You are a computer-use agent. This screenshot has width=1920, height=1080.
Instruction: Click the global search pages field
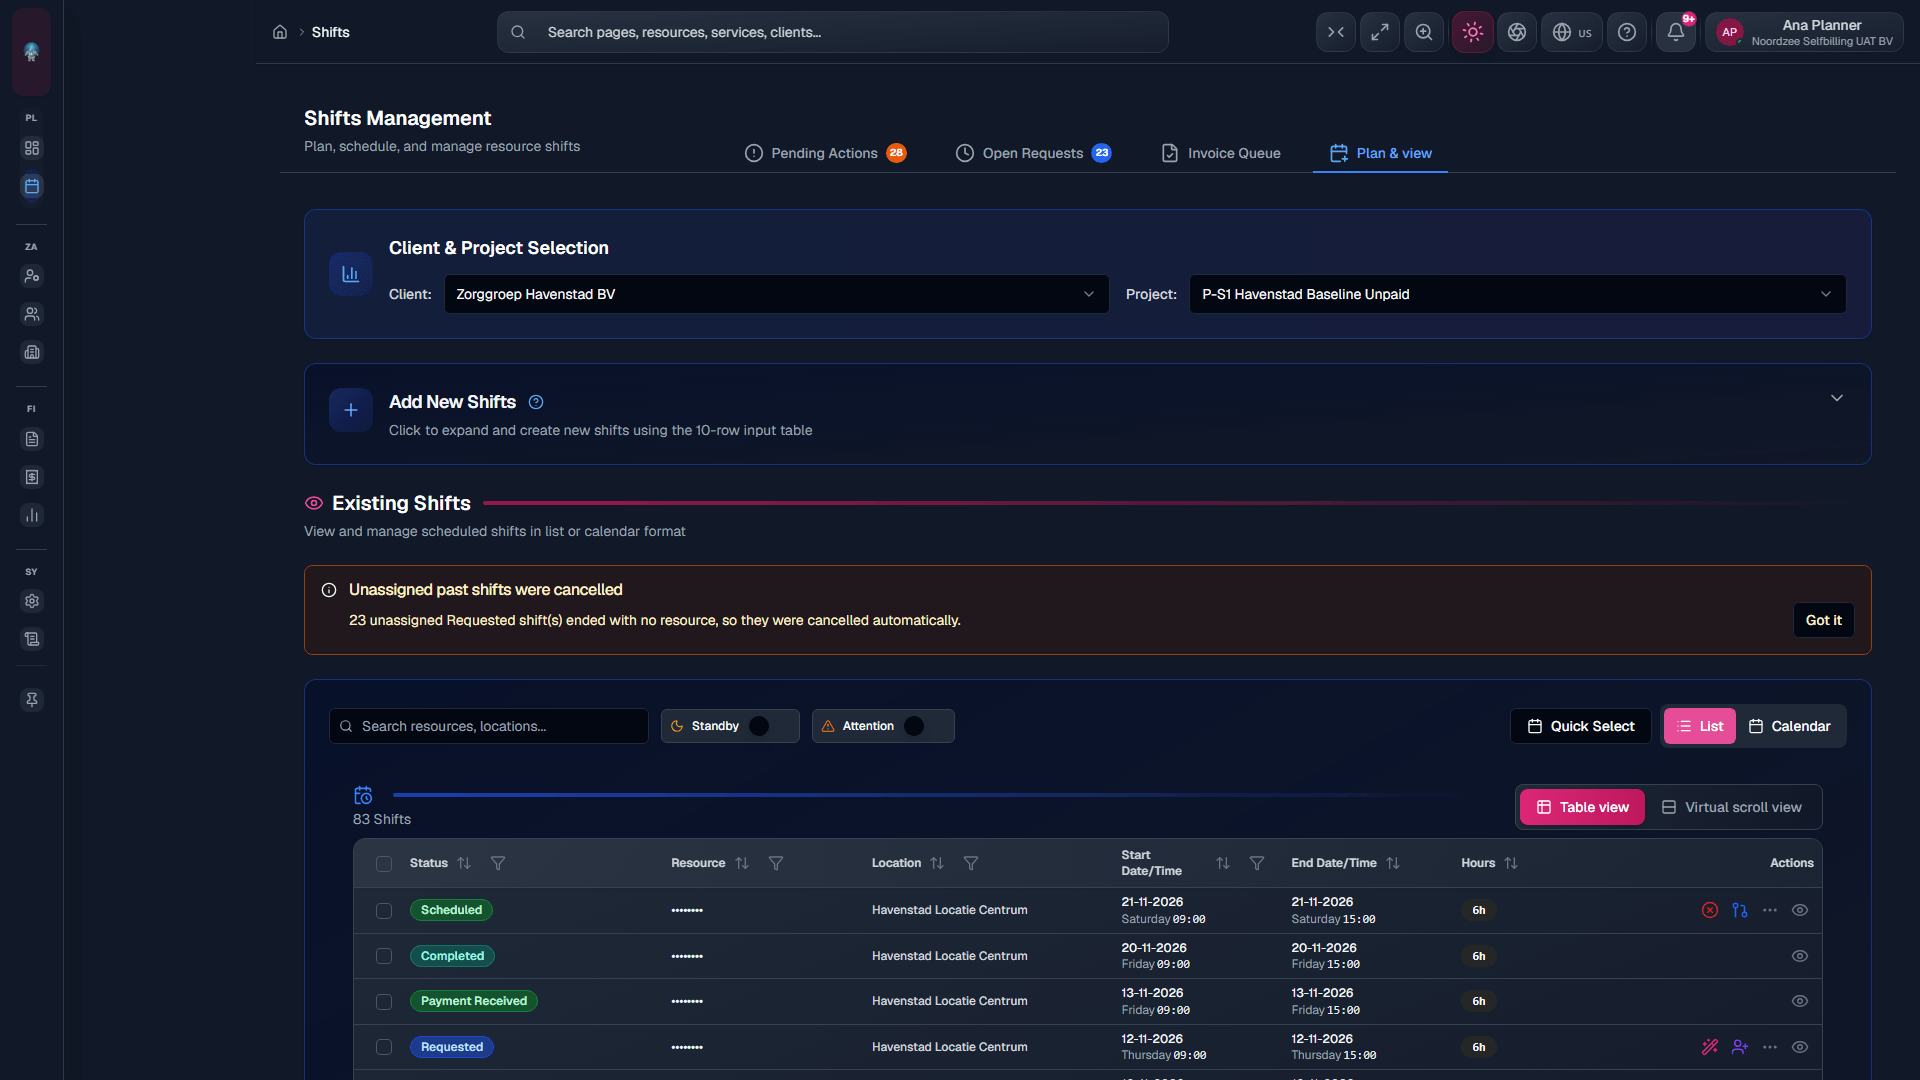coord(833,32)
